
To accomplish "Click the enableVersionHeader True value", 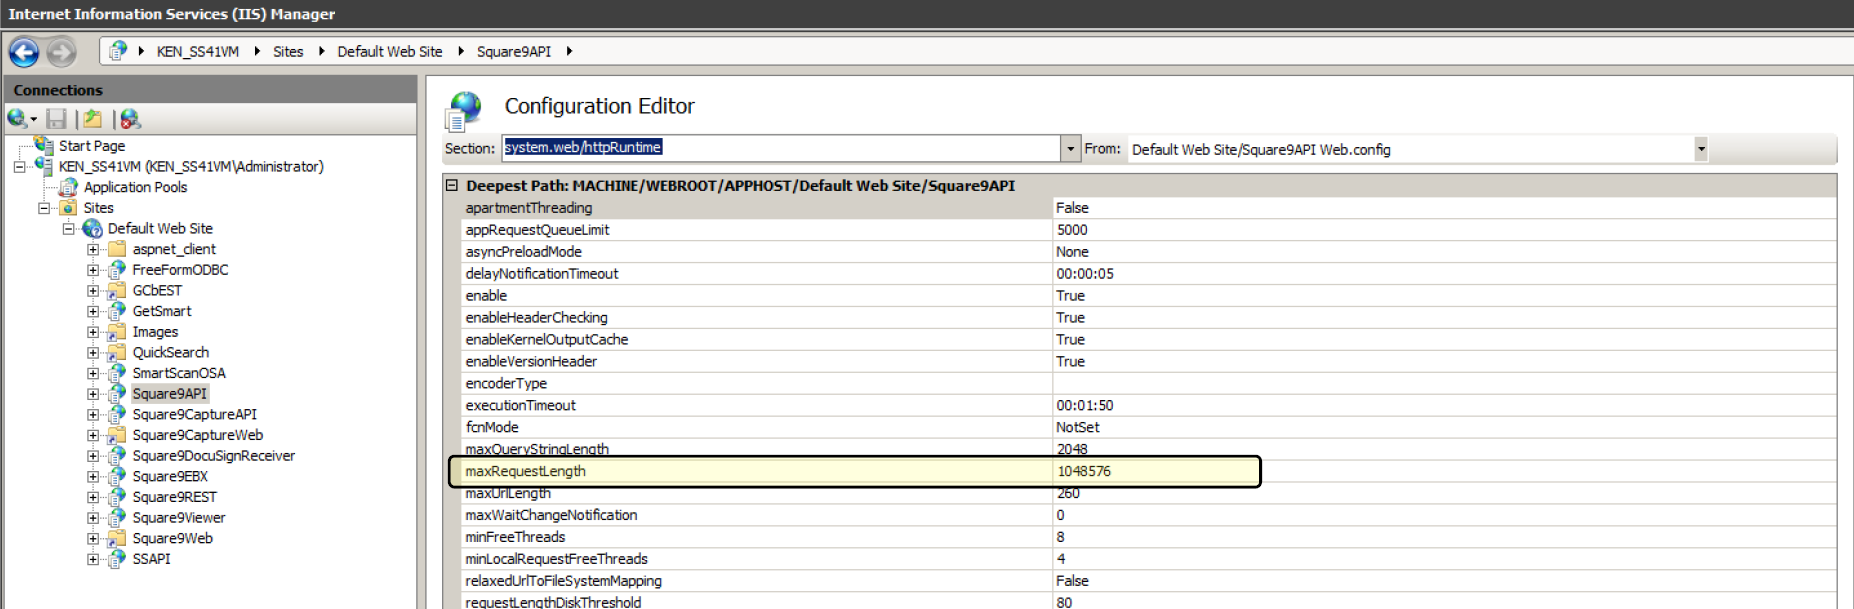I will coord(1070,362).
